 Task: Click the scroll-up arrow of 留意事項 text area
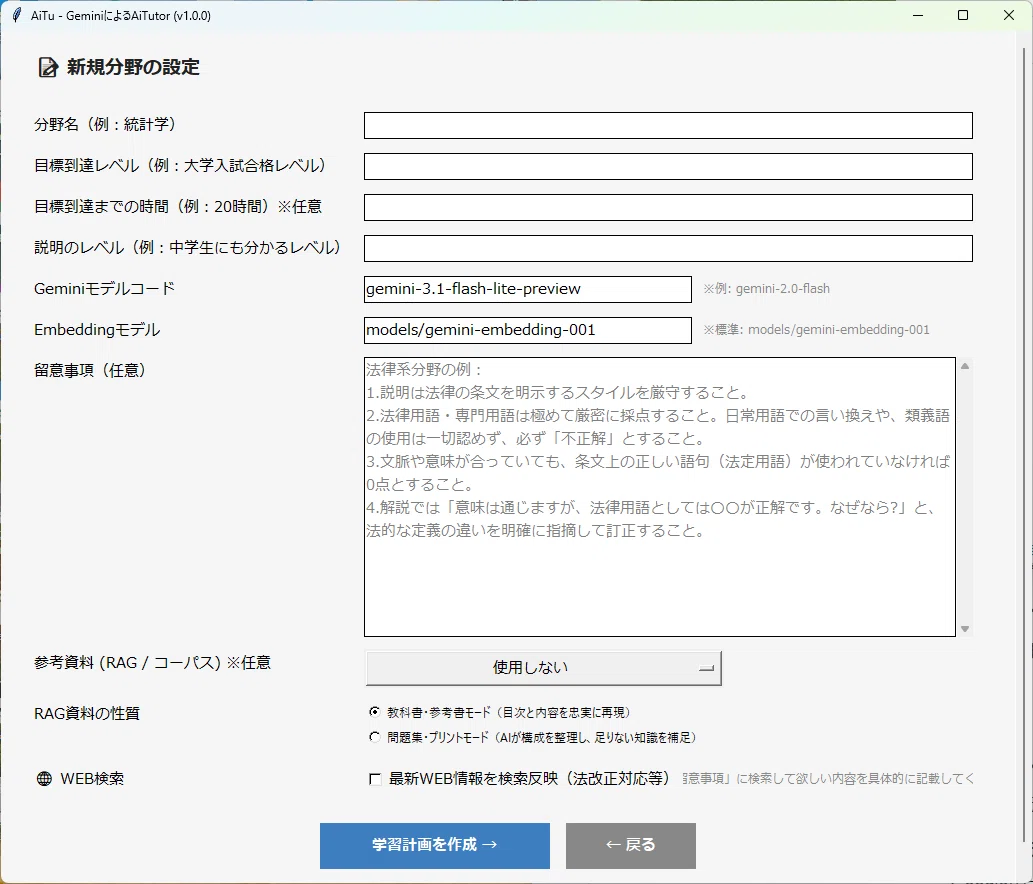(964, 366)
